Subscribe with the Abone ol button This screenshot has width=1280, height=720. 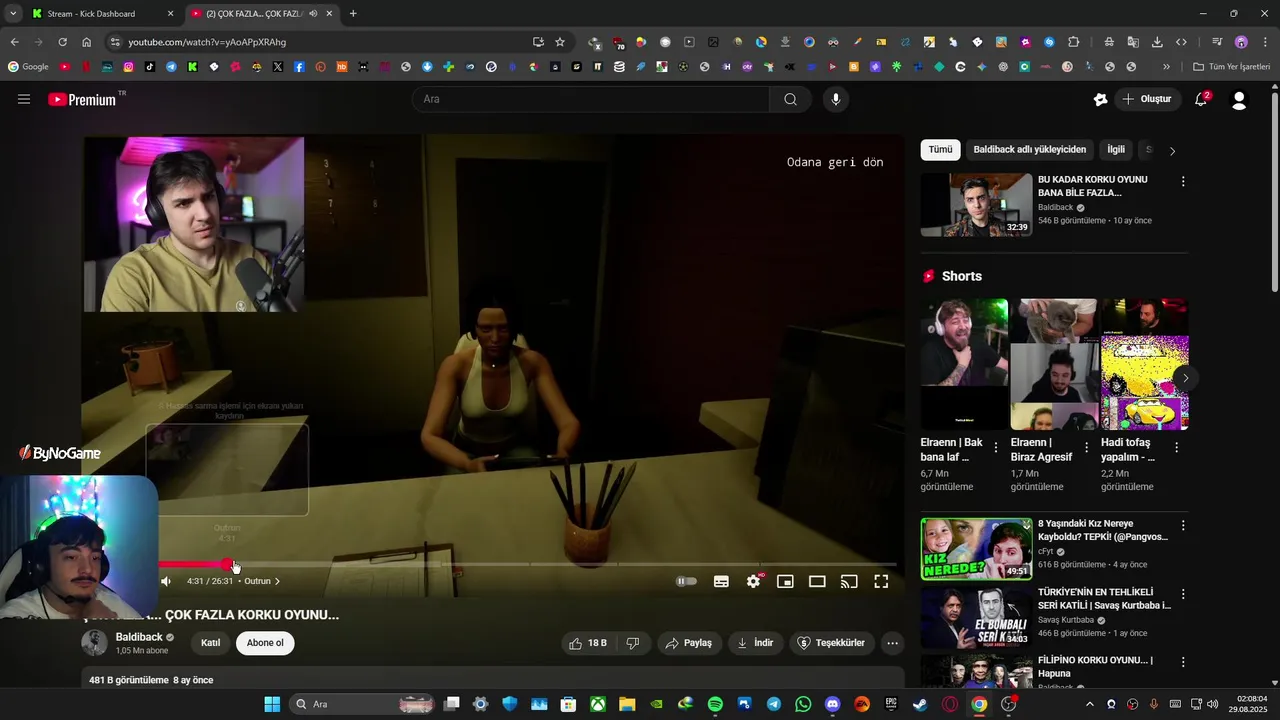(x=265, y=643)
